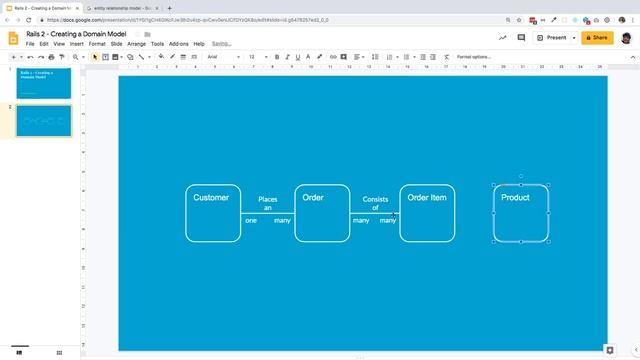This screenshot has height=360, width=640.
Task: Click the Clear formatting icon
Action: [447, 57]
